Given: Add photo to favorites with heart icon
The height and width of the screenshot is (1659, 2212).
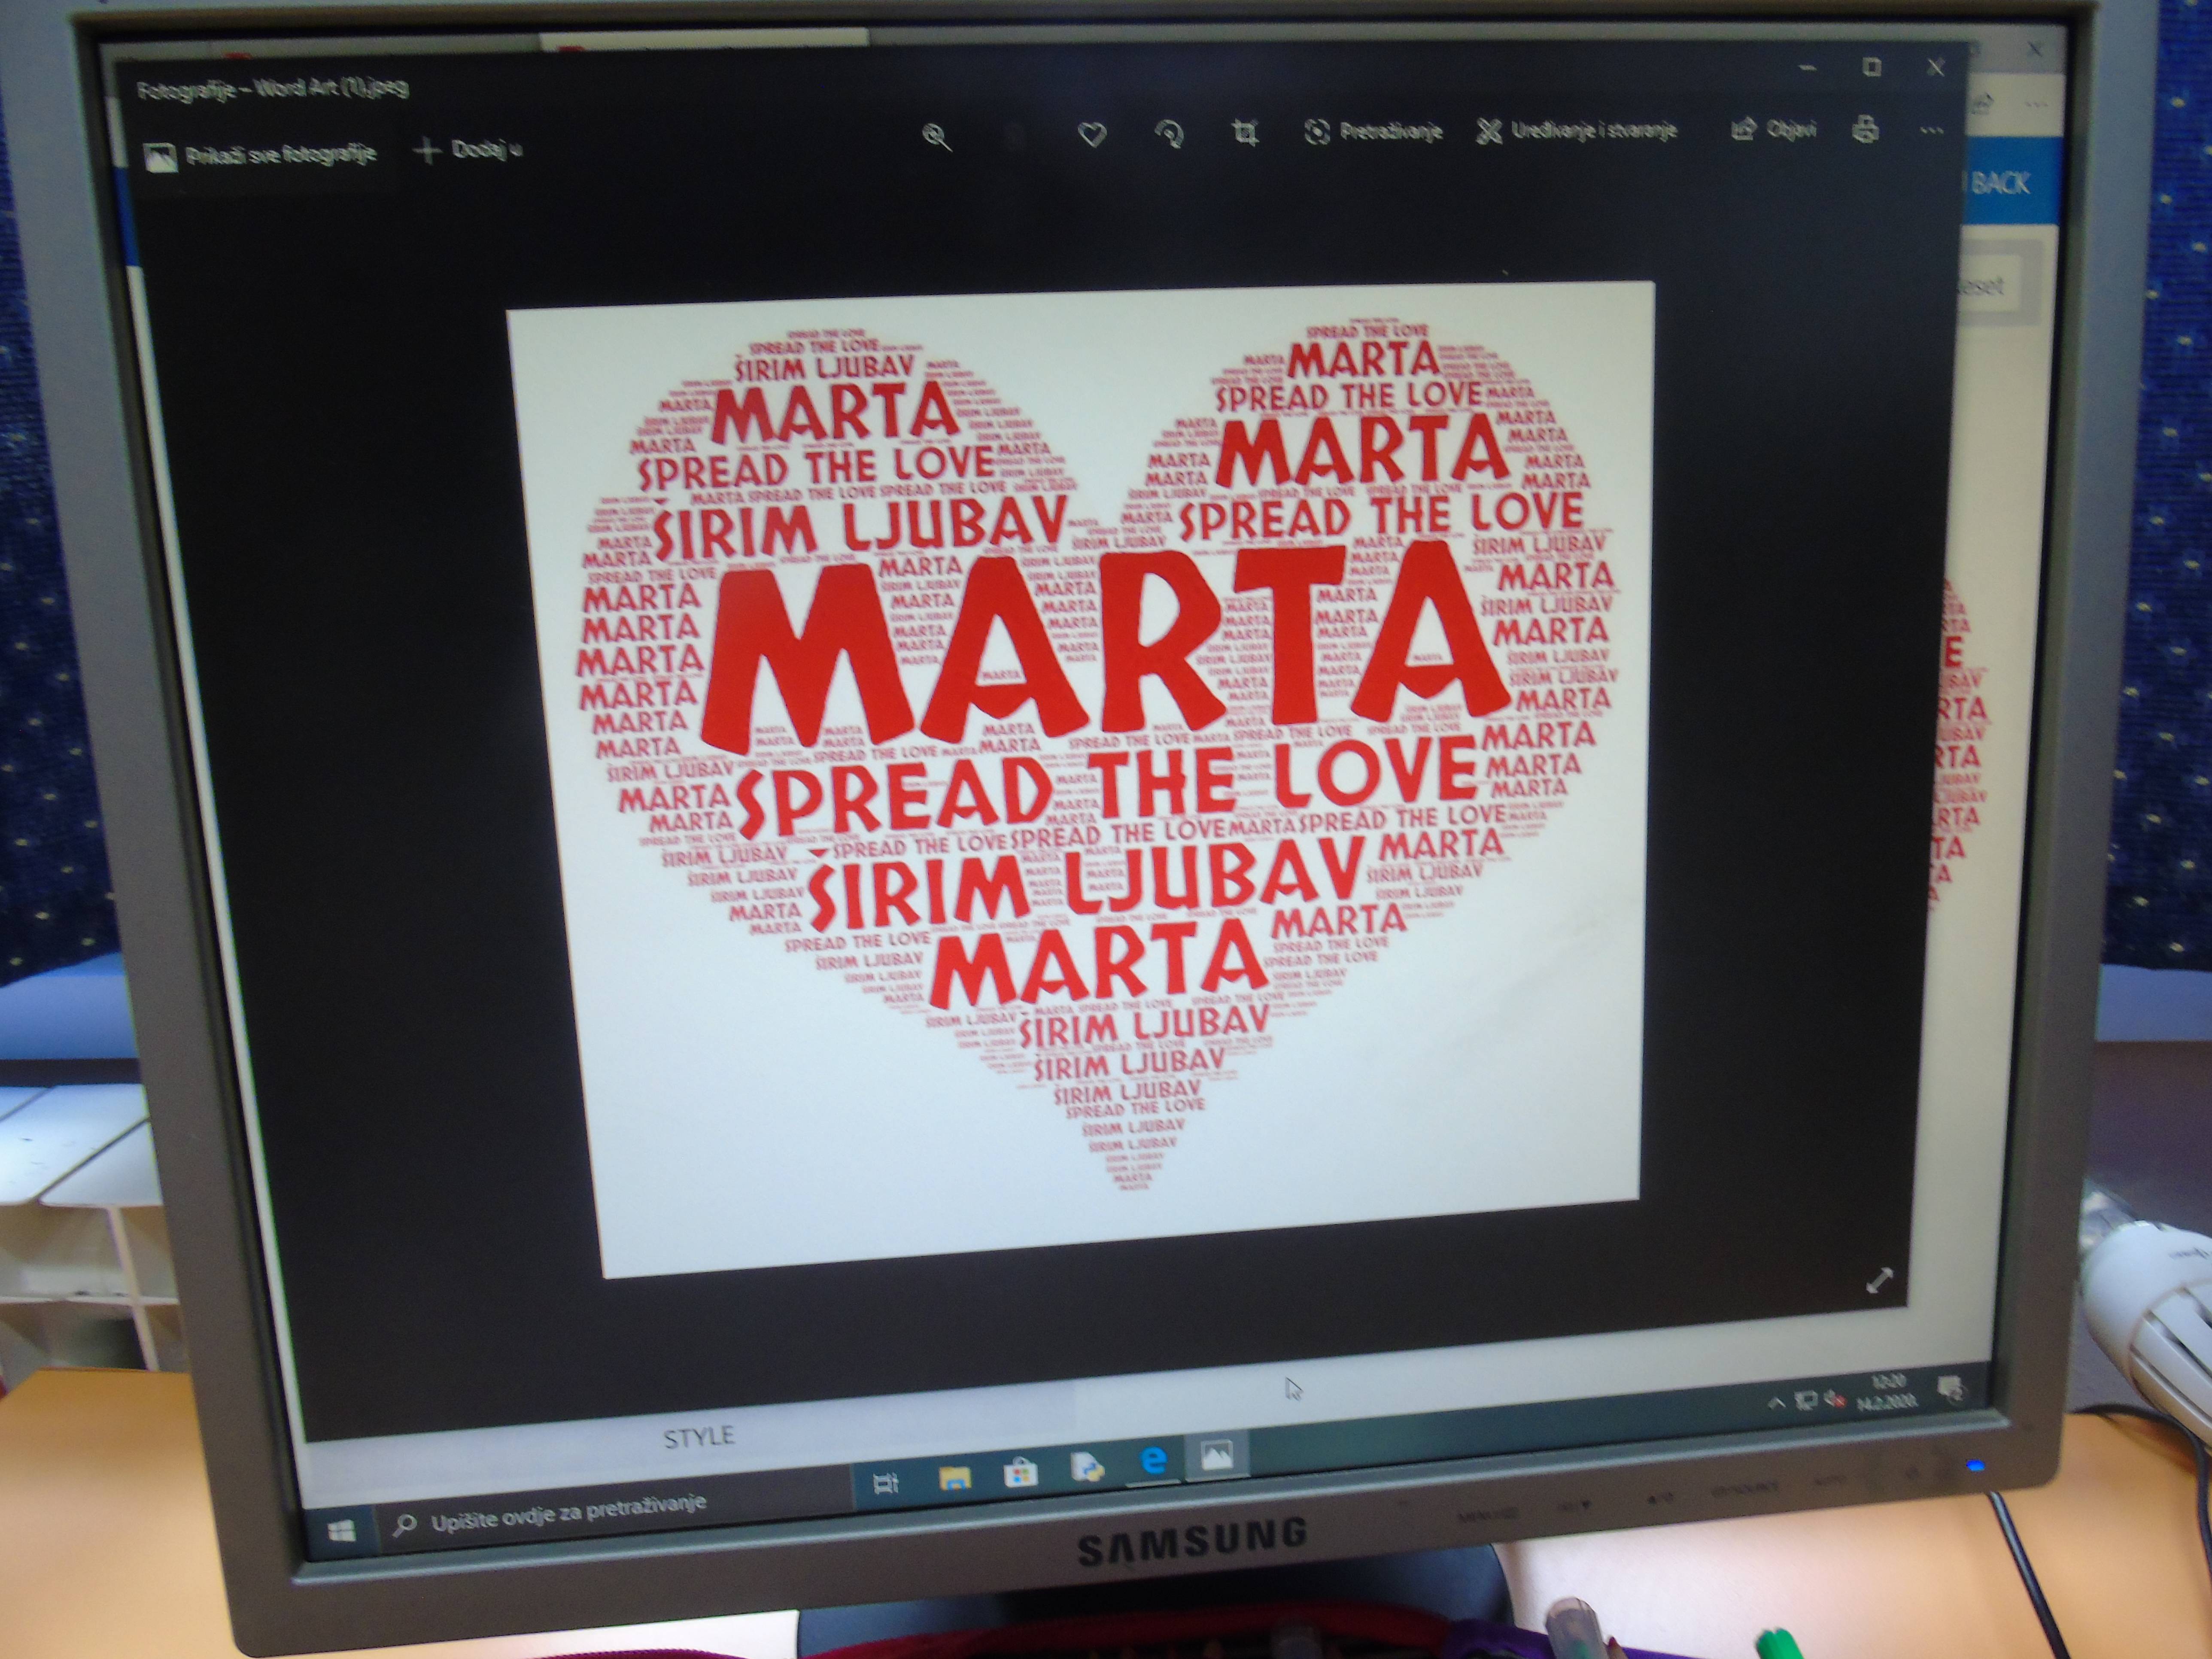Looking at the screenshot, I should tap(1092, 134).
